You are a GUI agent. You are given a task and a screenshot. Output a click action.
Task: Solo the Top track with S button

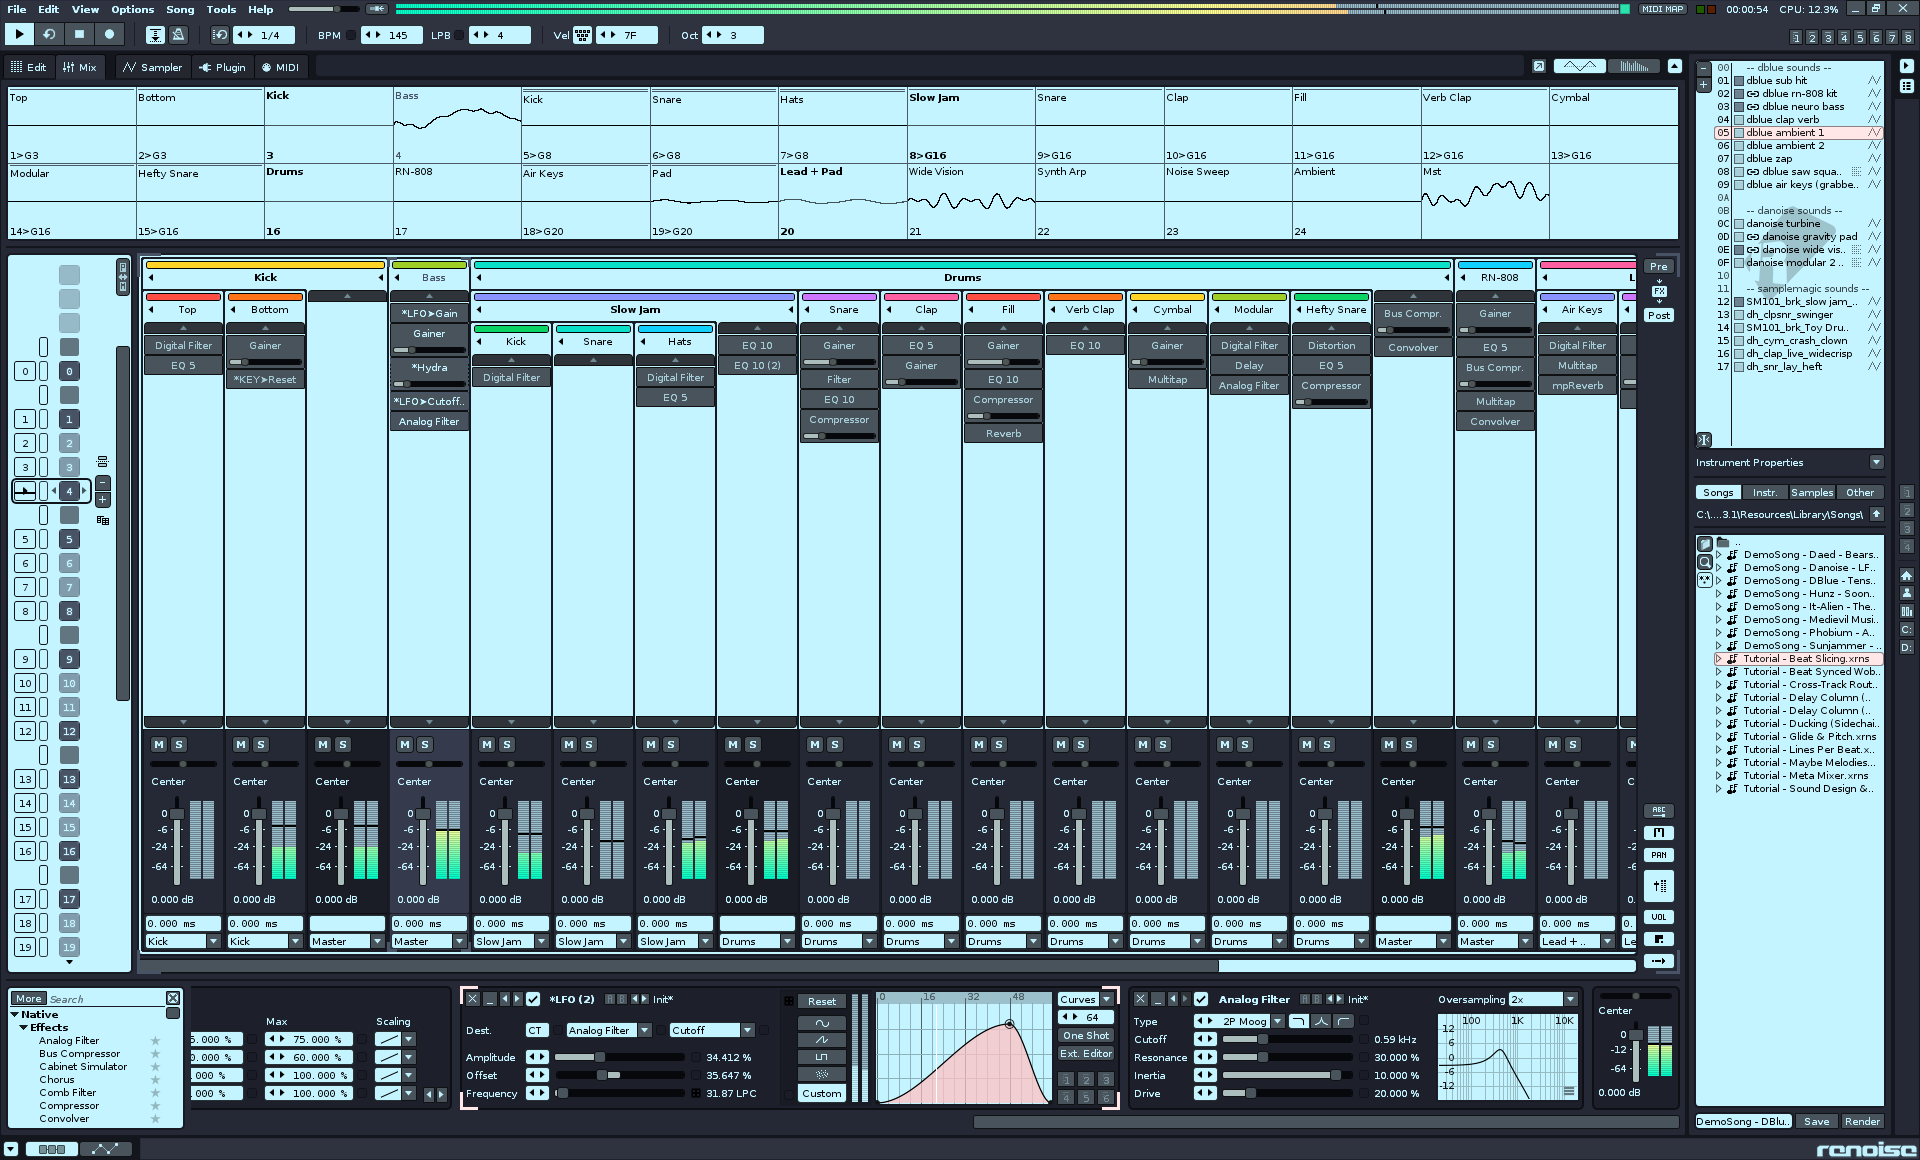[x=179, y=745]
